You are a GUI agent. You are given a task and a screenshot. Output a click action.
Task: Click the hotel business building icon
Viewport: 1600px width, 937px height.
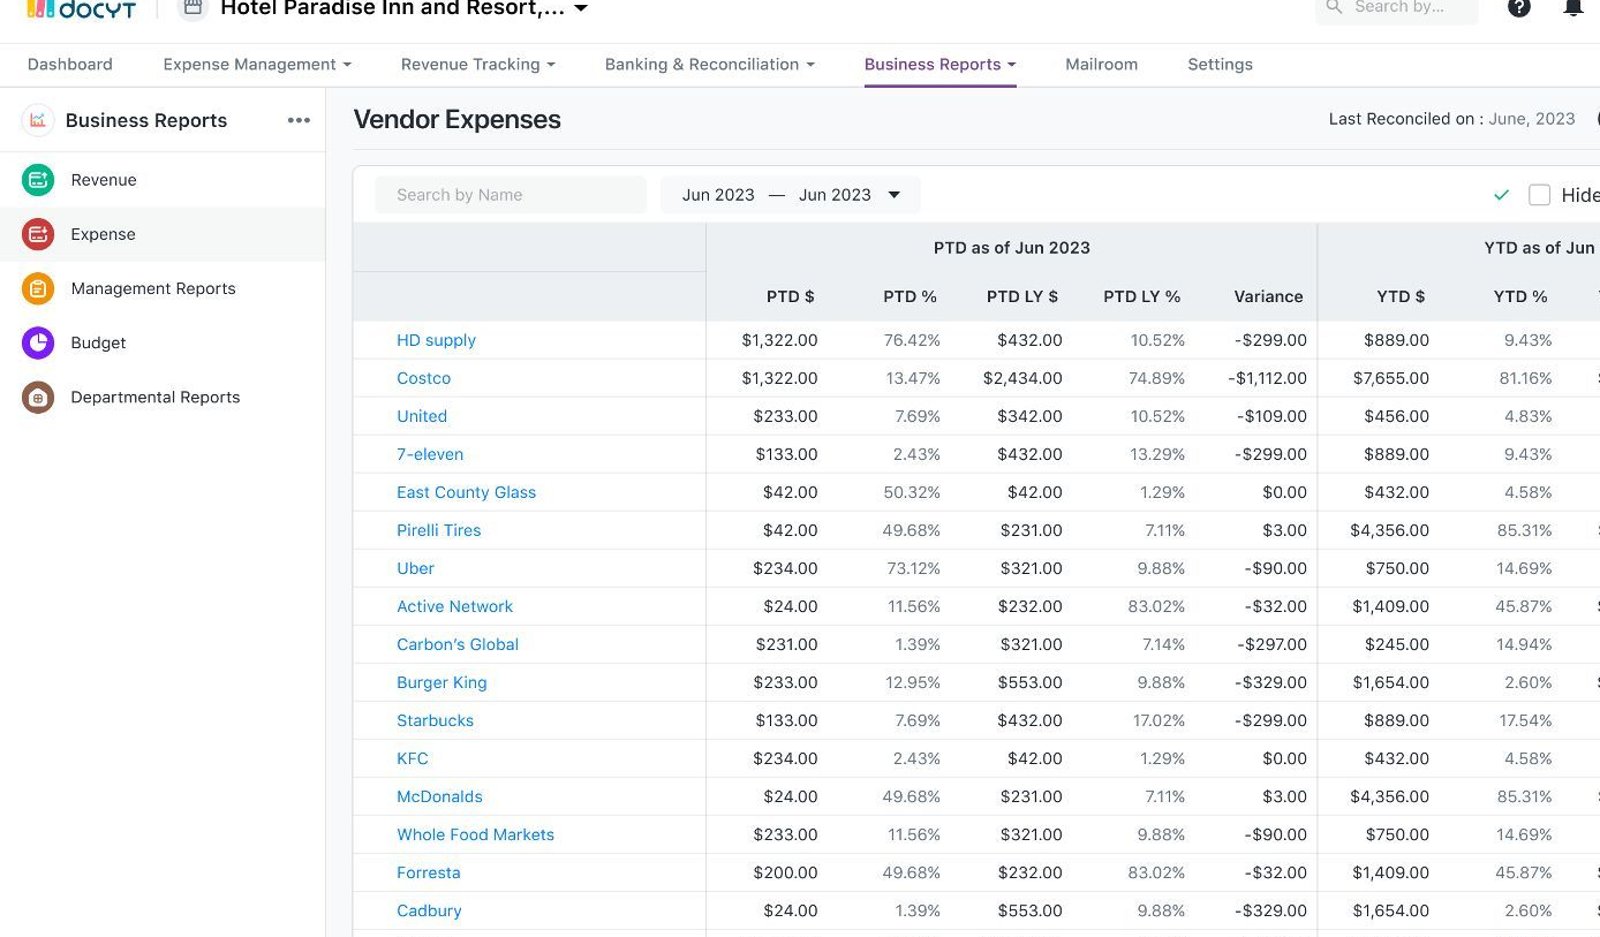(x=193, y=8)
